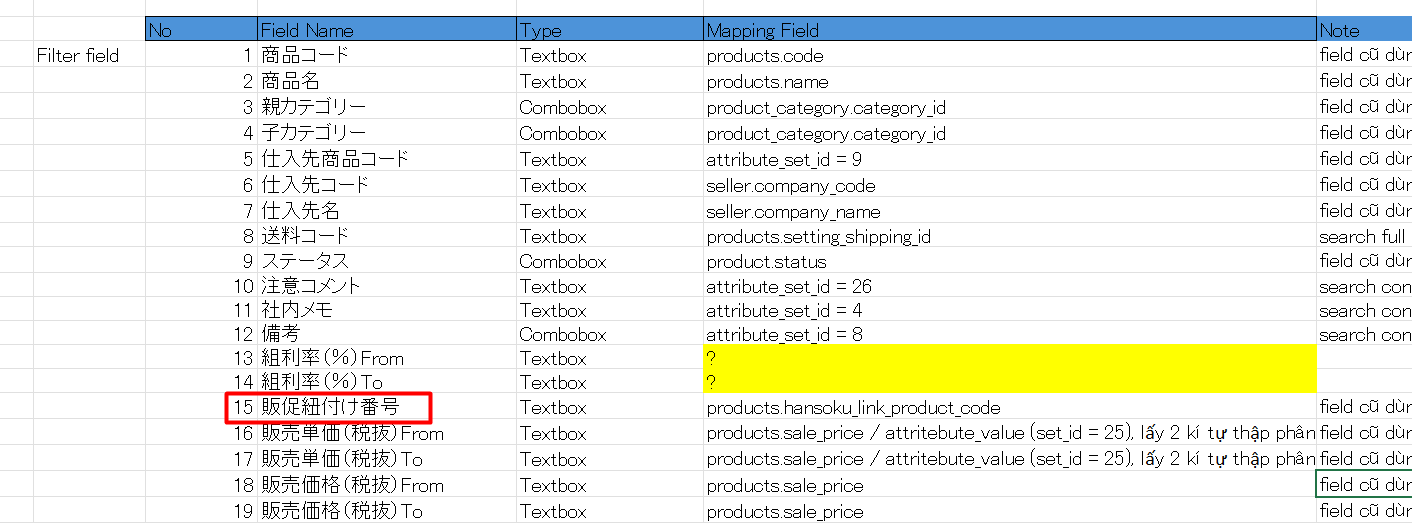1412x523 pixels.
Task: Select the 商品コード field name cell
Action: (386, 56)
